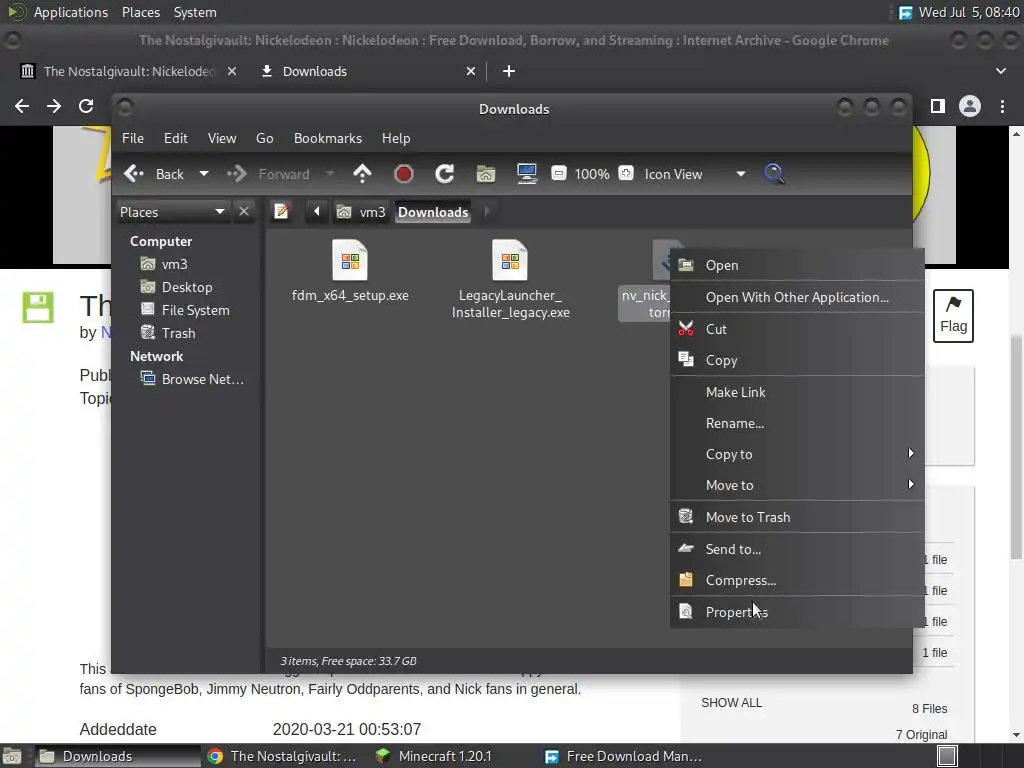This screenshot has width=1024, height=768.
Task: Switch to Nostalgivault Chrome tab
Action: click(x=129, y=71)
